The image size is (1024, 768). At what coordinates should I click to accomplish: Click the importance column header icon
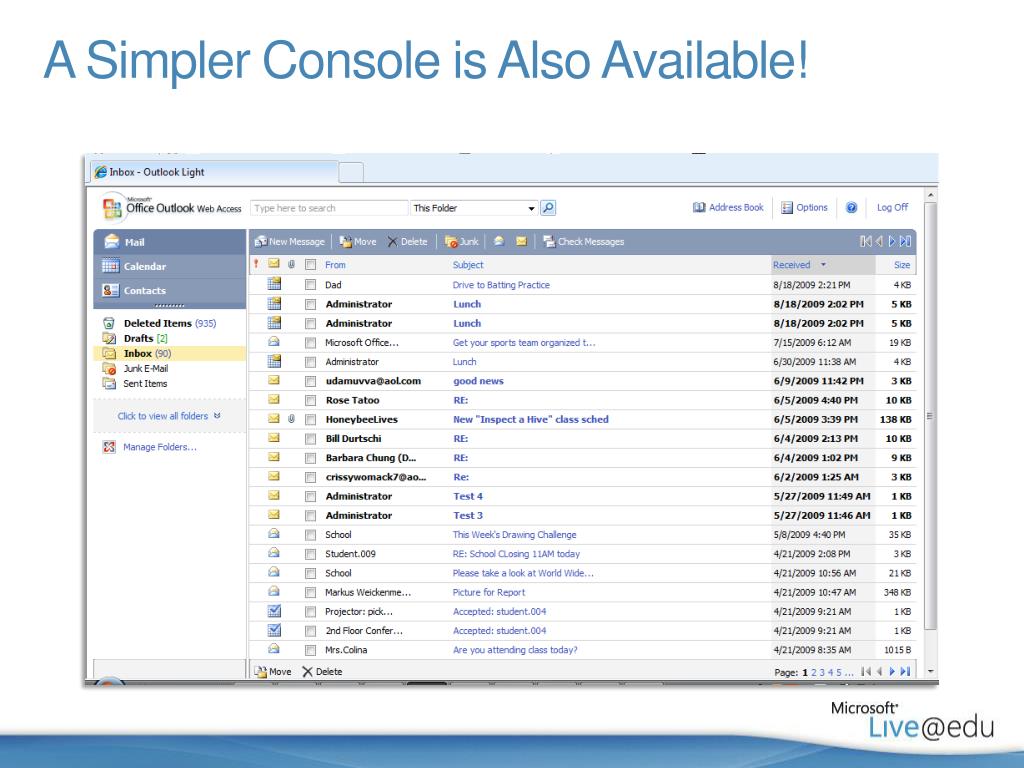tap(256, 264)
